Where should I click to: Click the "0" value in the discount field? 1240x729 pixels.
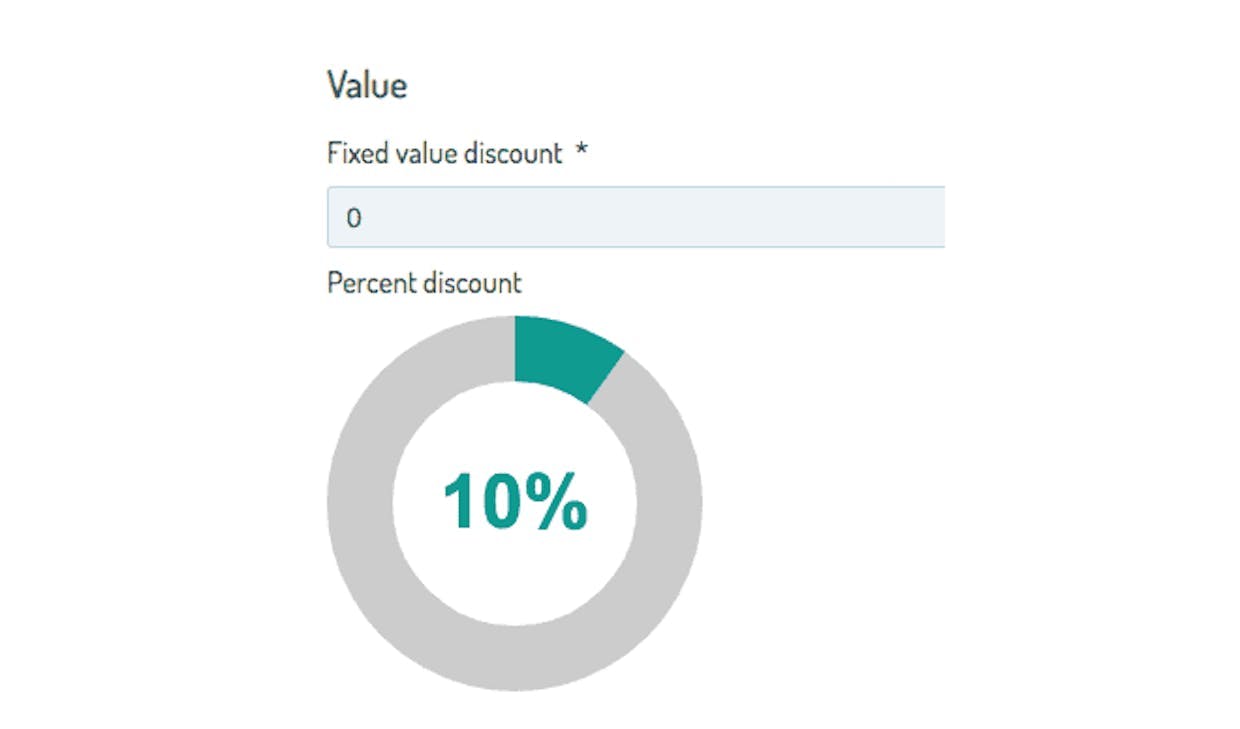point(353,218)
